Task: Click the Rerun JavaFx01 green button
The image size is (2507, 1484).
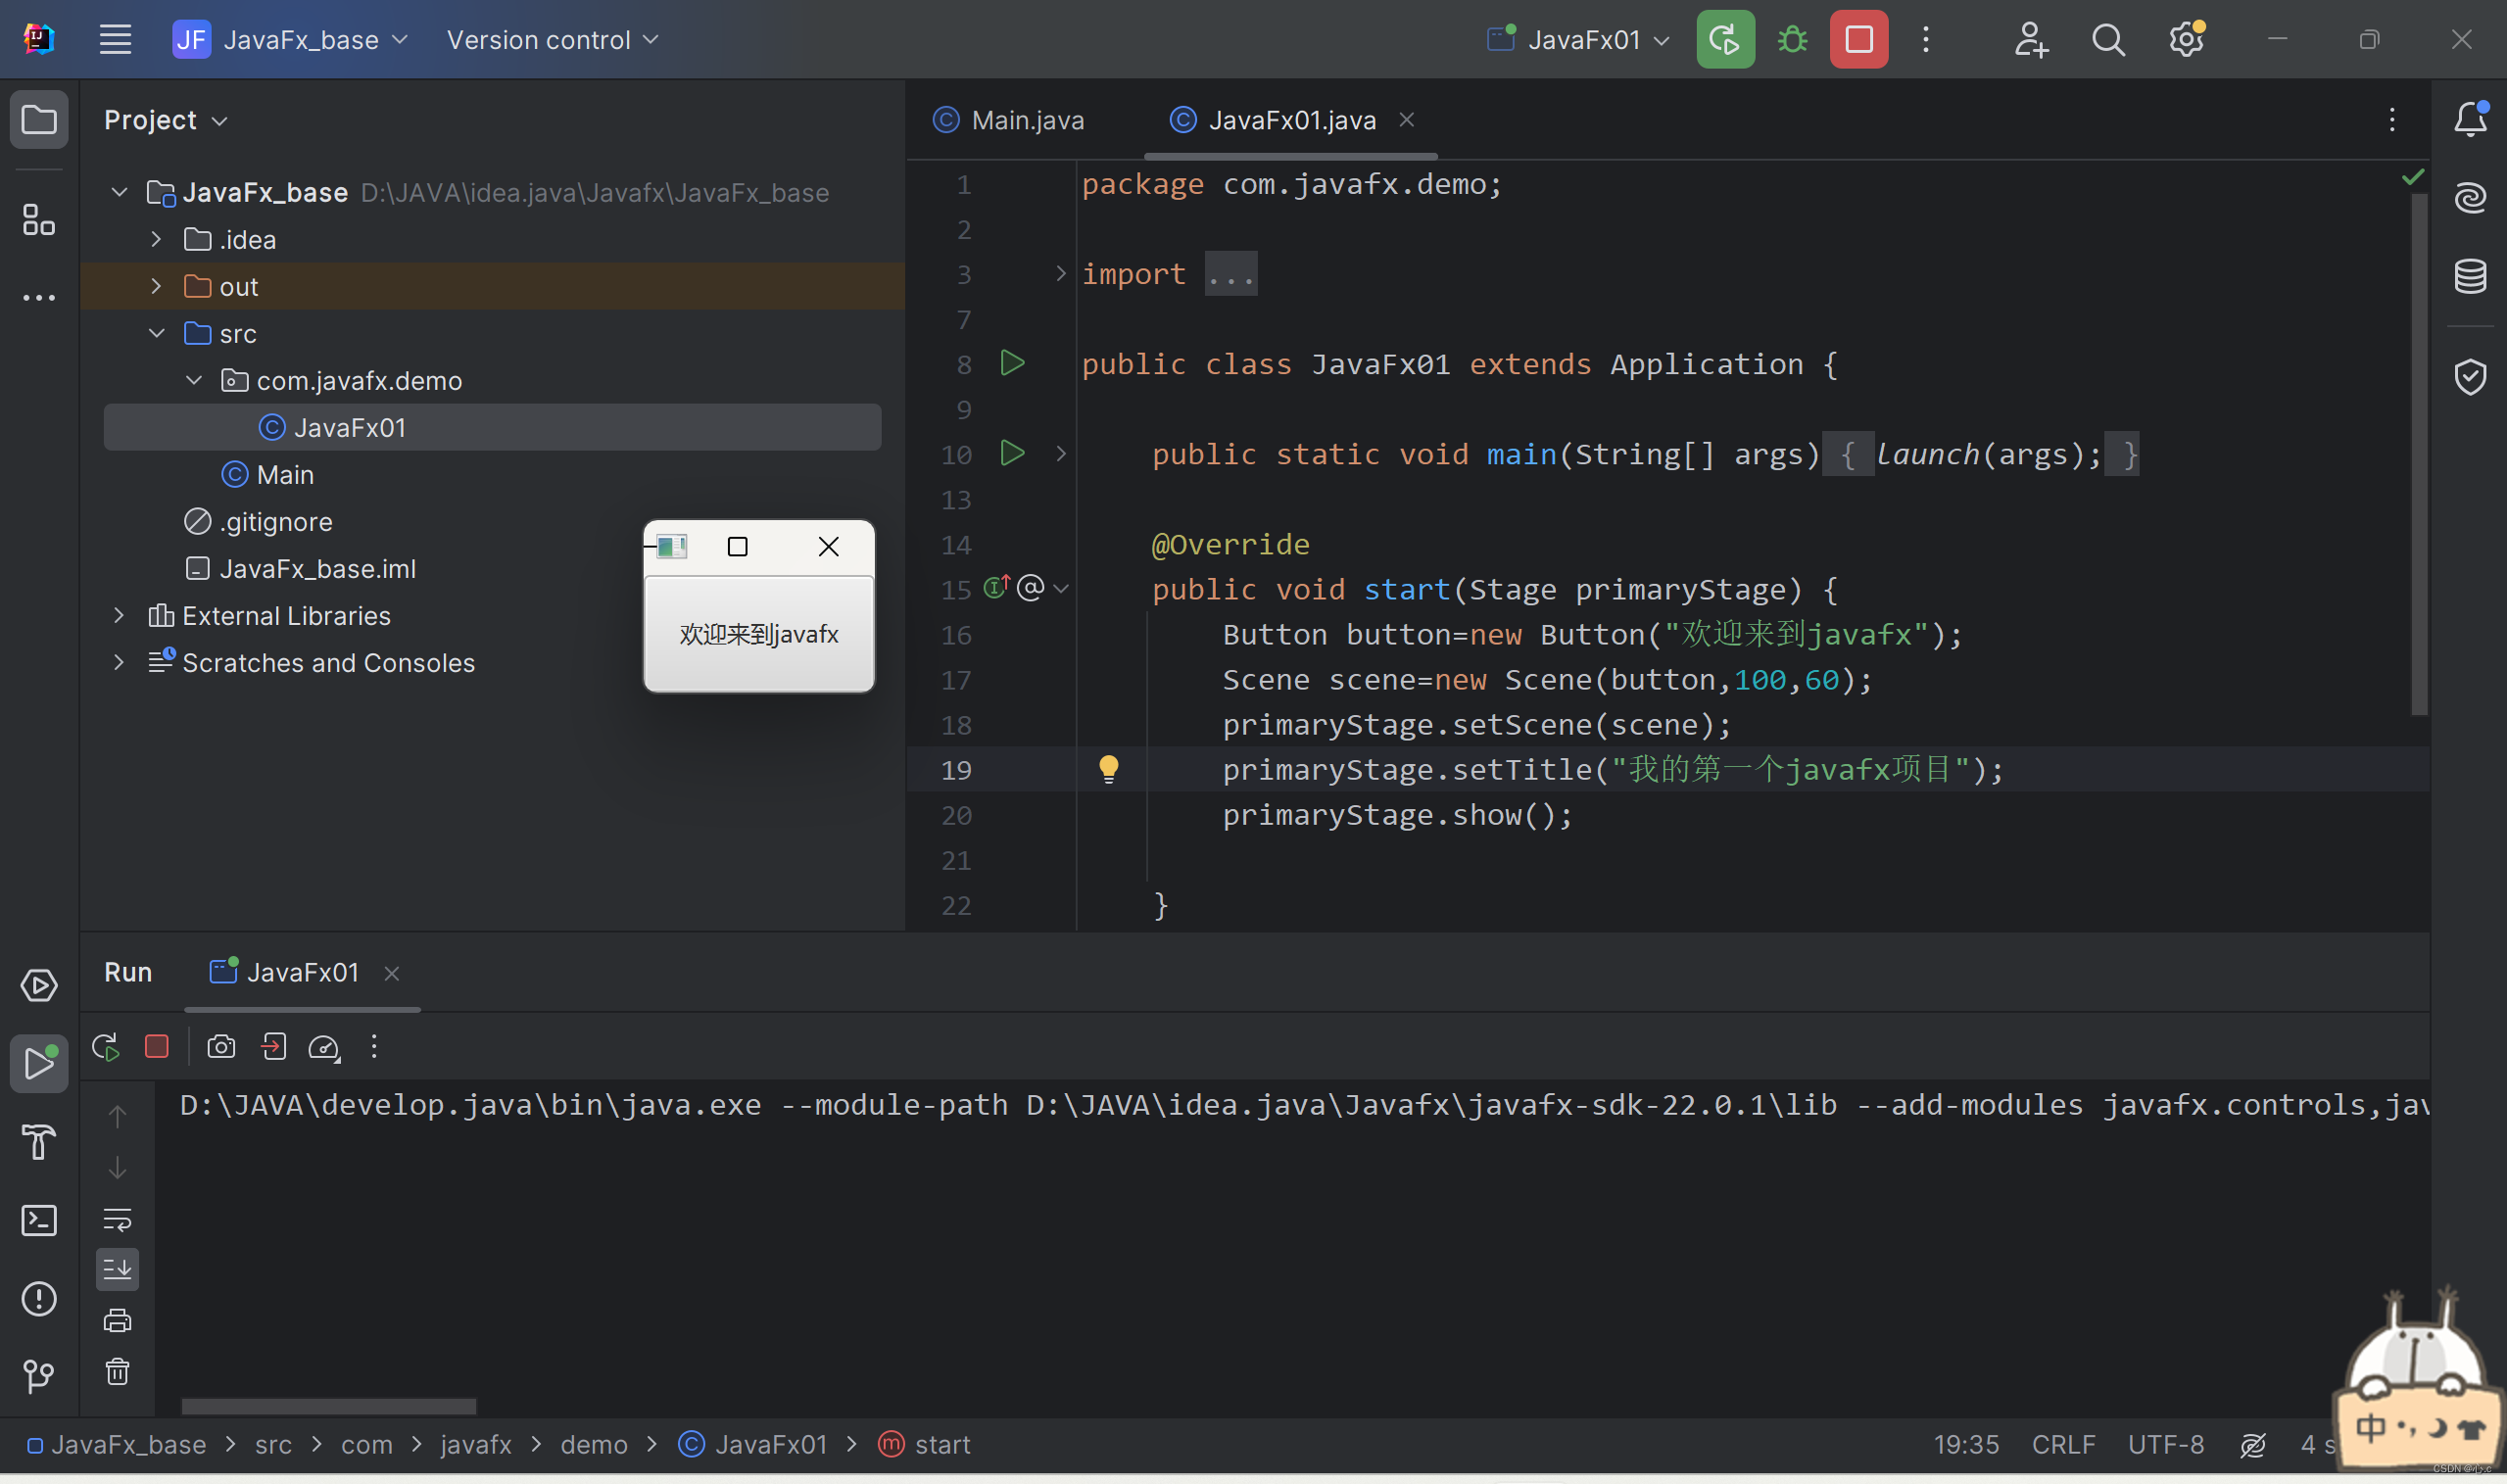Action: click(1725, 40)
